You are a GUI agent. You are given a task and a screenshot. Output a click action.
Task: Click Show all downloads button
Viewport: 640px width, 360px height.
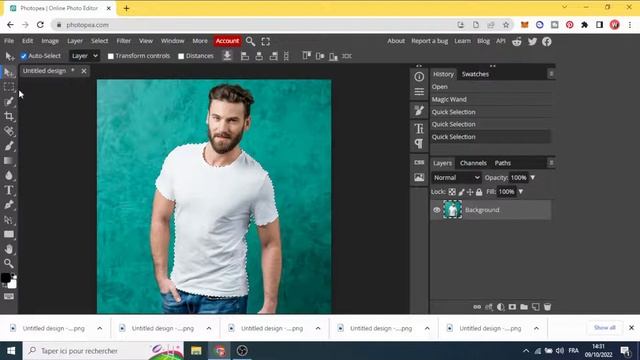pyautogui.click(x=604, y=328)
